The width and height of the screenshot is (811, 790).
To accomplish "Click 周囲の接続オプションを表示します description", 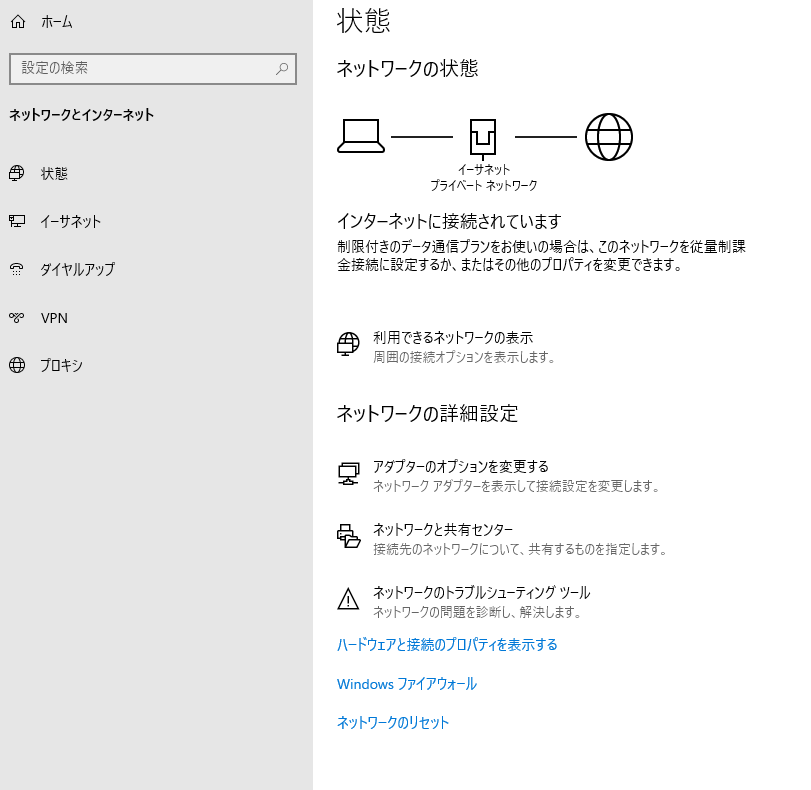I will click(464, 357).
